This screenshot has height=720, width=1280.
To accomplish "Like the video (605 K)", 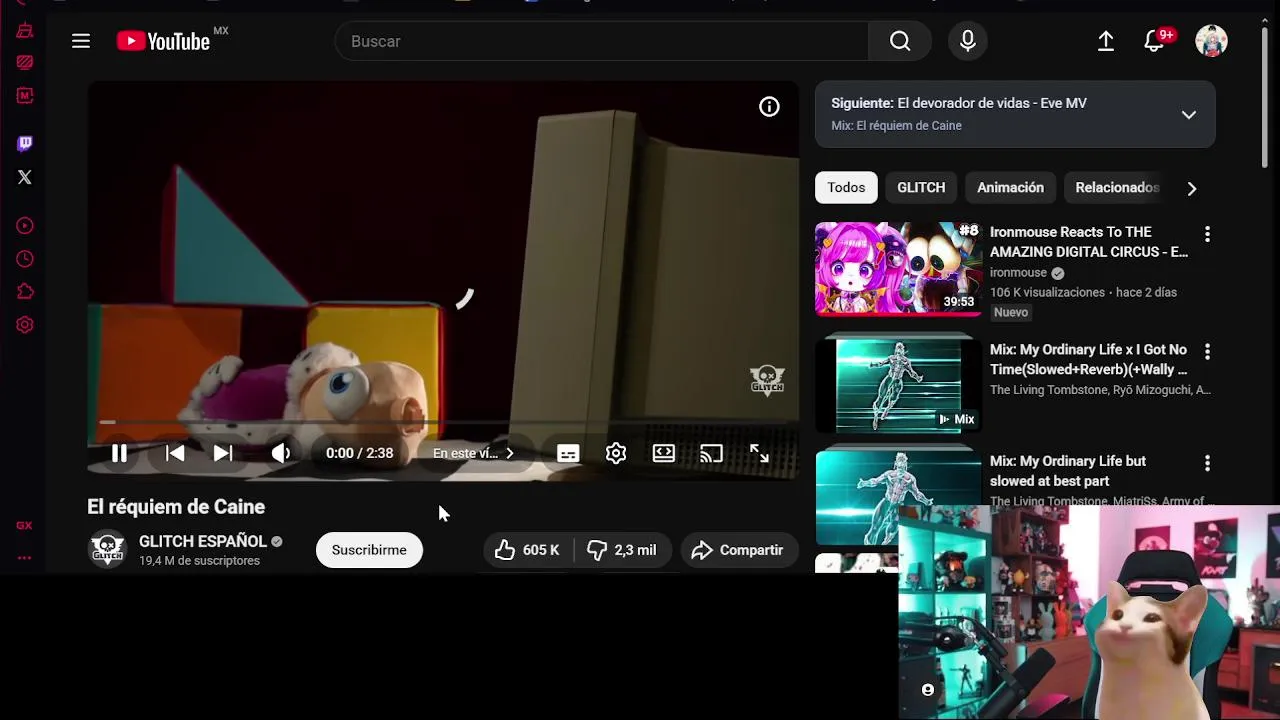I will click(x=527, y=550).
